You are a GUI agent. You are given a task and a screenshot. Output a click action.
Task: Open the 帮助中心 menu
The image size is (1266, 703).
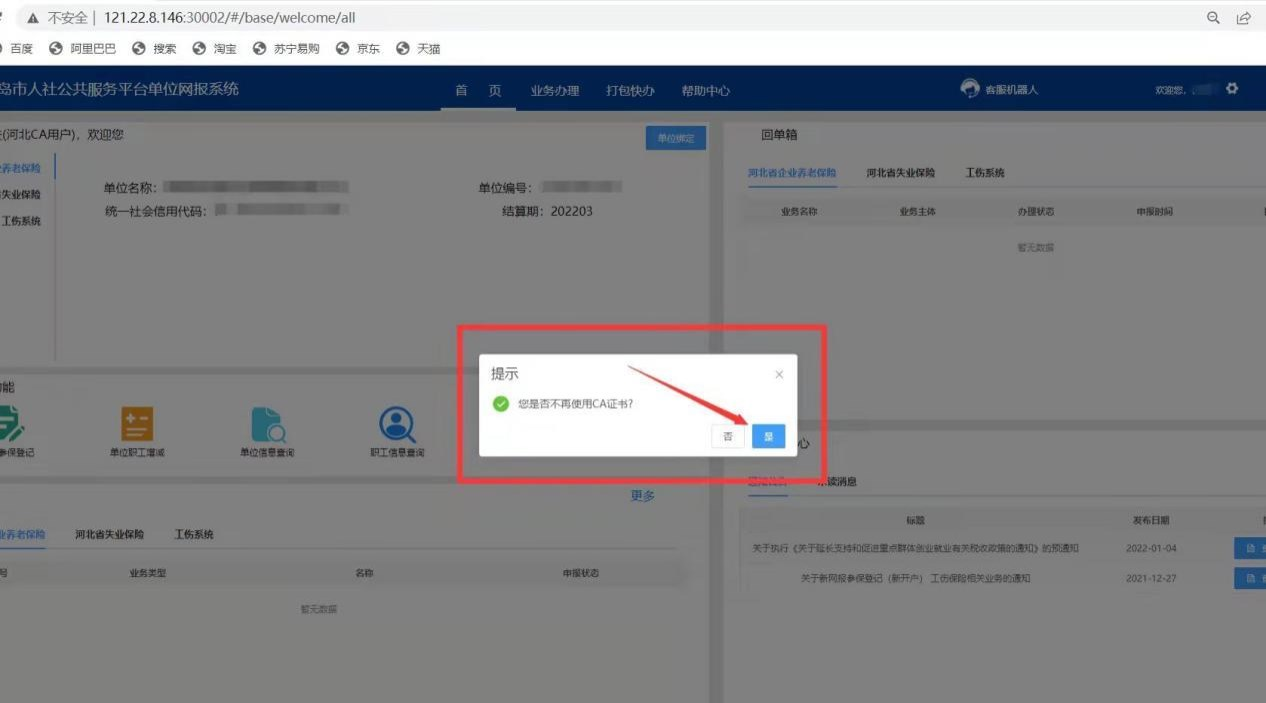coord(705,91)
